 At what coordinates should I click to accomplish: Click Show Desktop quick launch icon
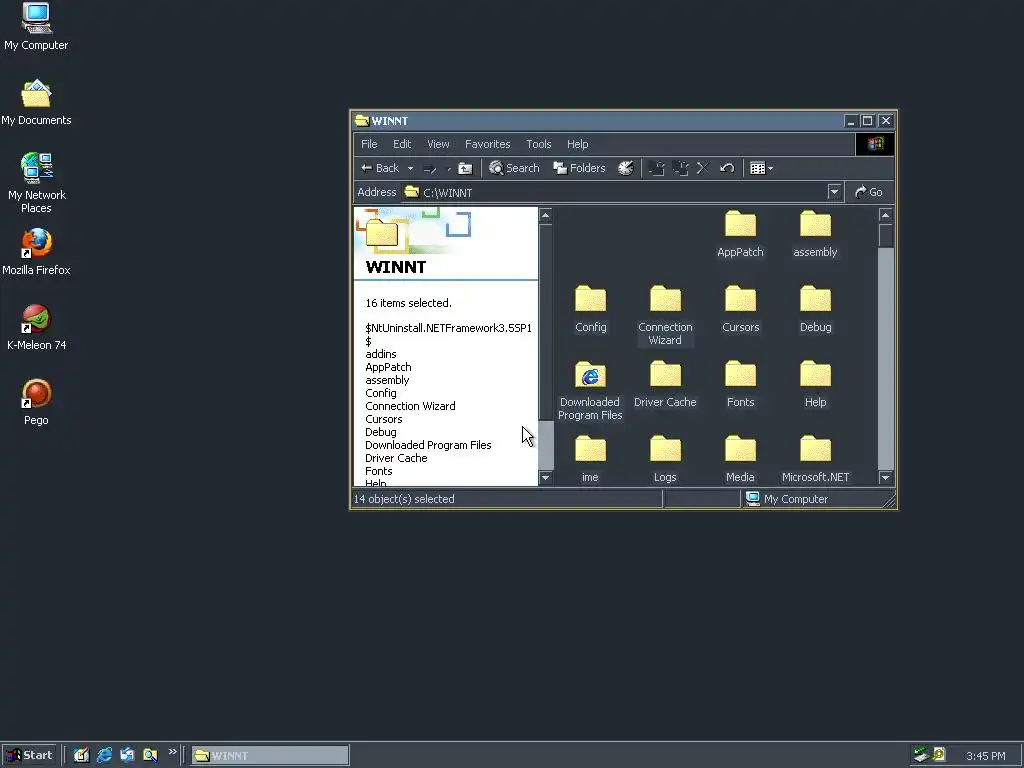click(81, 755)
